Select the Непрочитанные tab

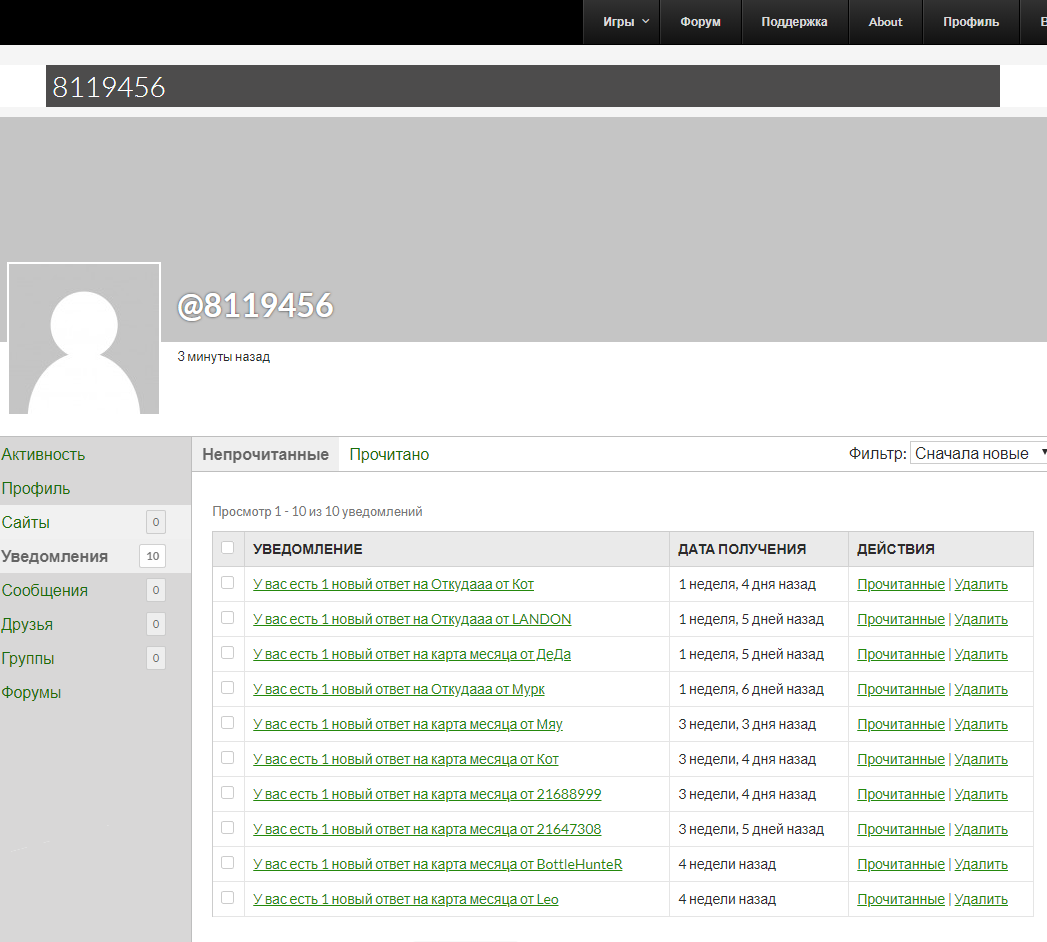tap(265, 454)
